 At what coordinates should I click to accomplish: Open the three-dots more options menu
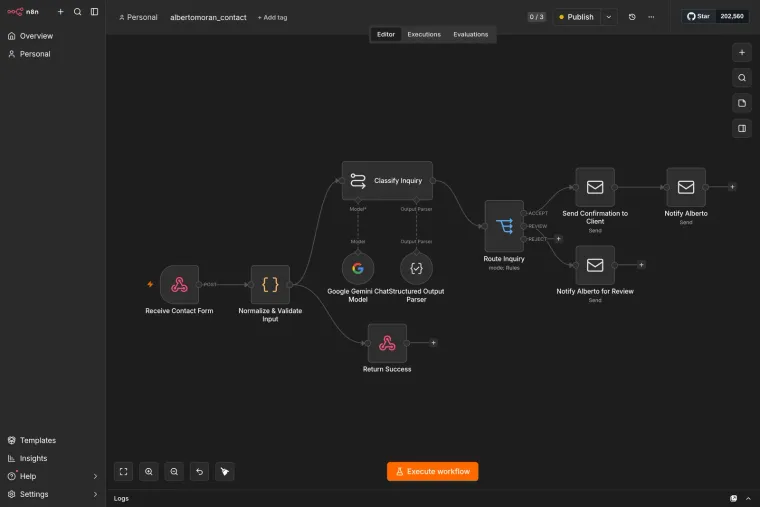coord(651,17)
